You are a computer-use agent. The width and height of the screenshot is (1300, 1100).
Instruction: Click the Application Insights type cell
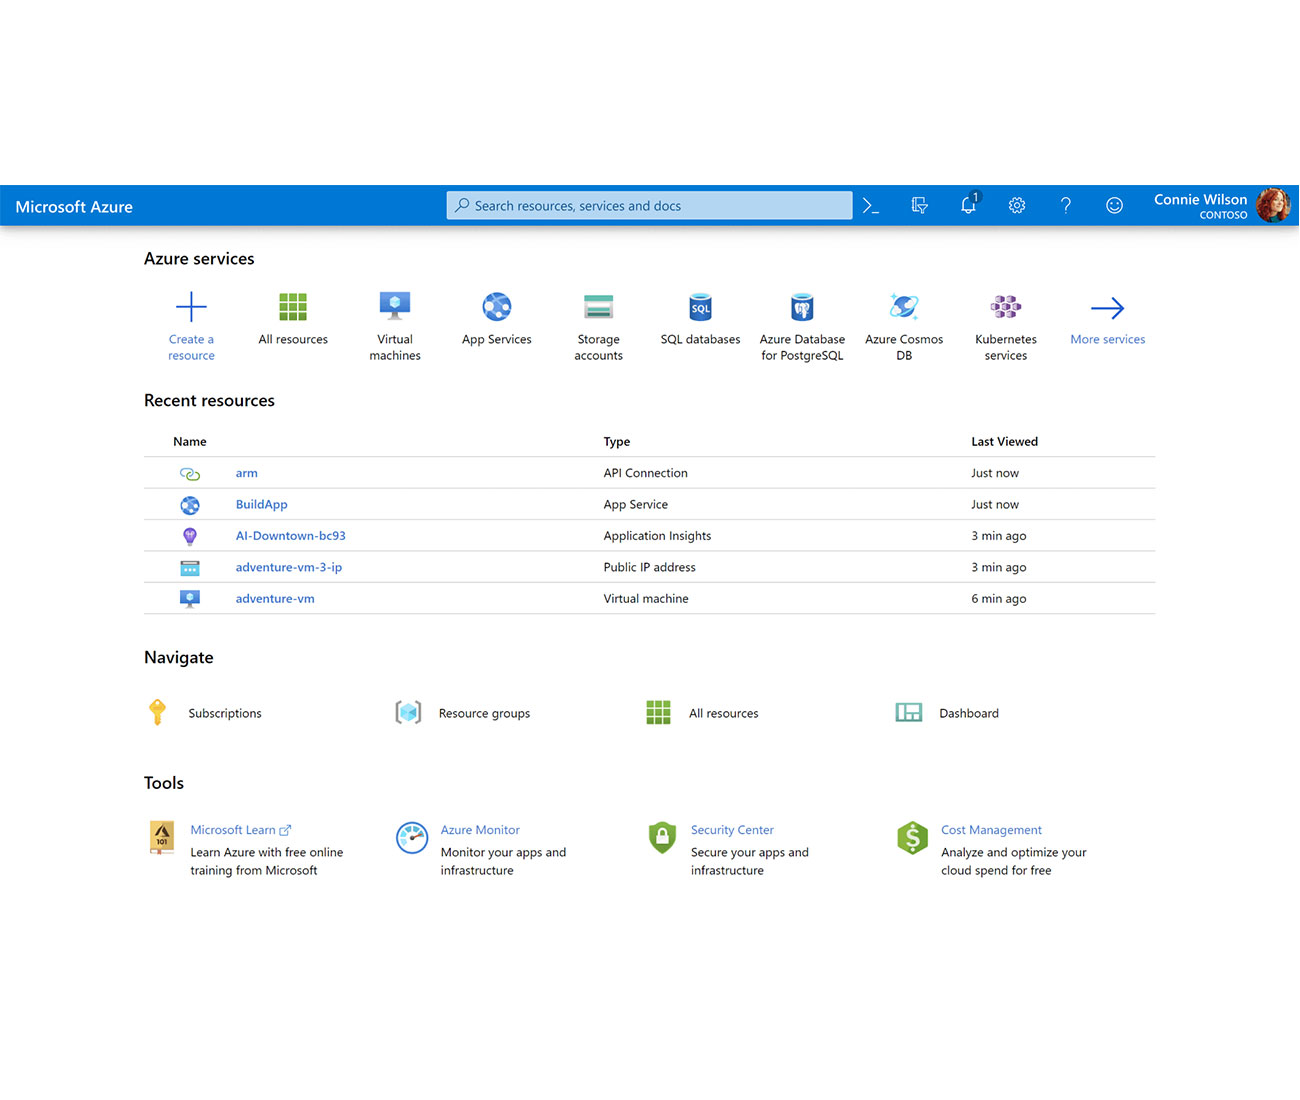[x=657, y=536]
